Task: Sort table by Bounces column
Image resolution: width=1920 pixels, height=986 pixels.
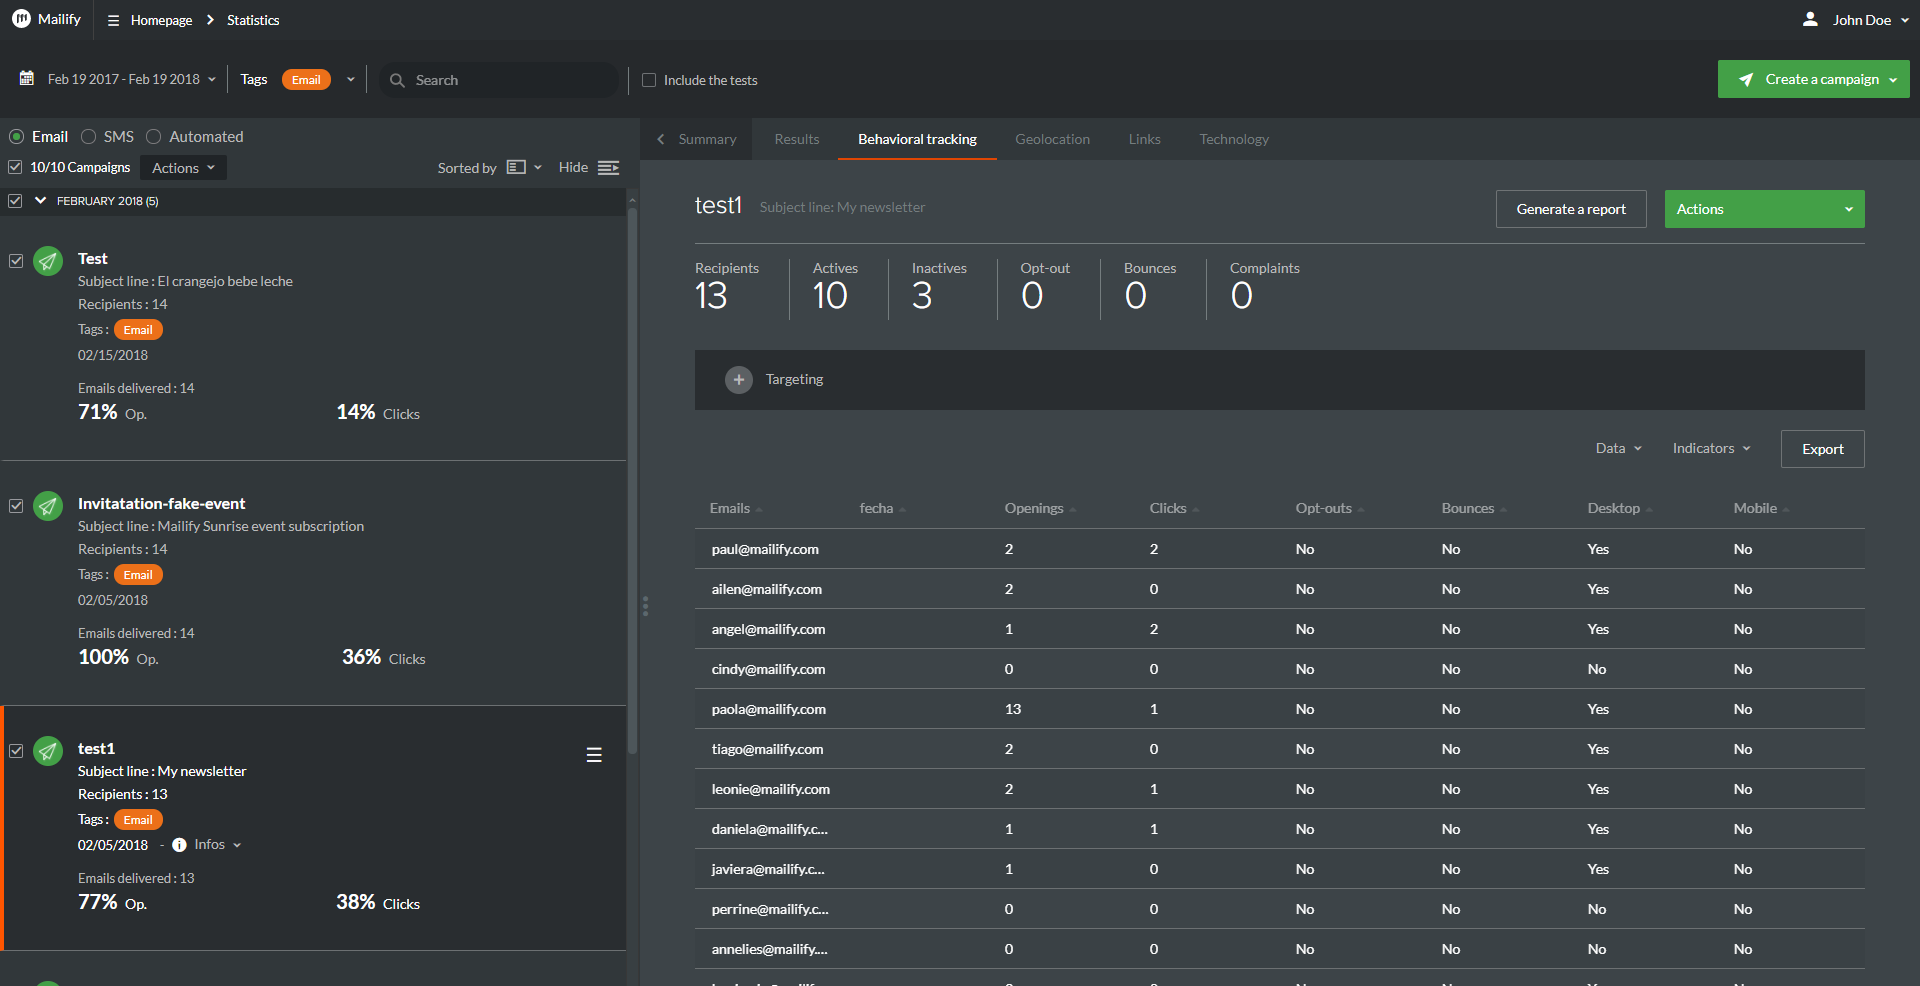Action: [x=1503, y=509]
